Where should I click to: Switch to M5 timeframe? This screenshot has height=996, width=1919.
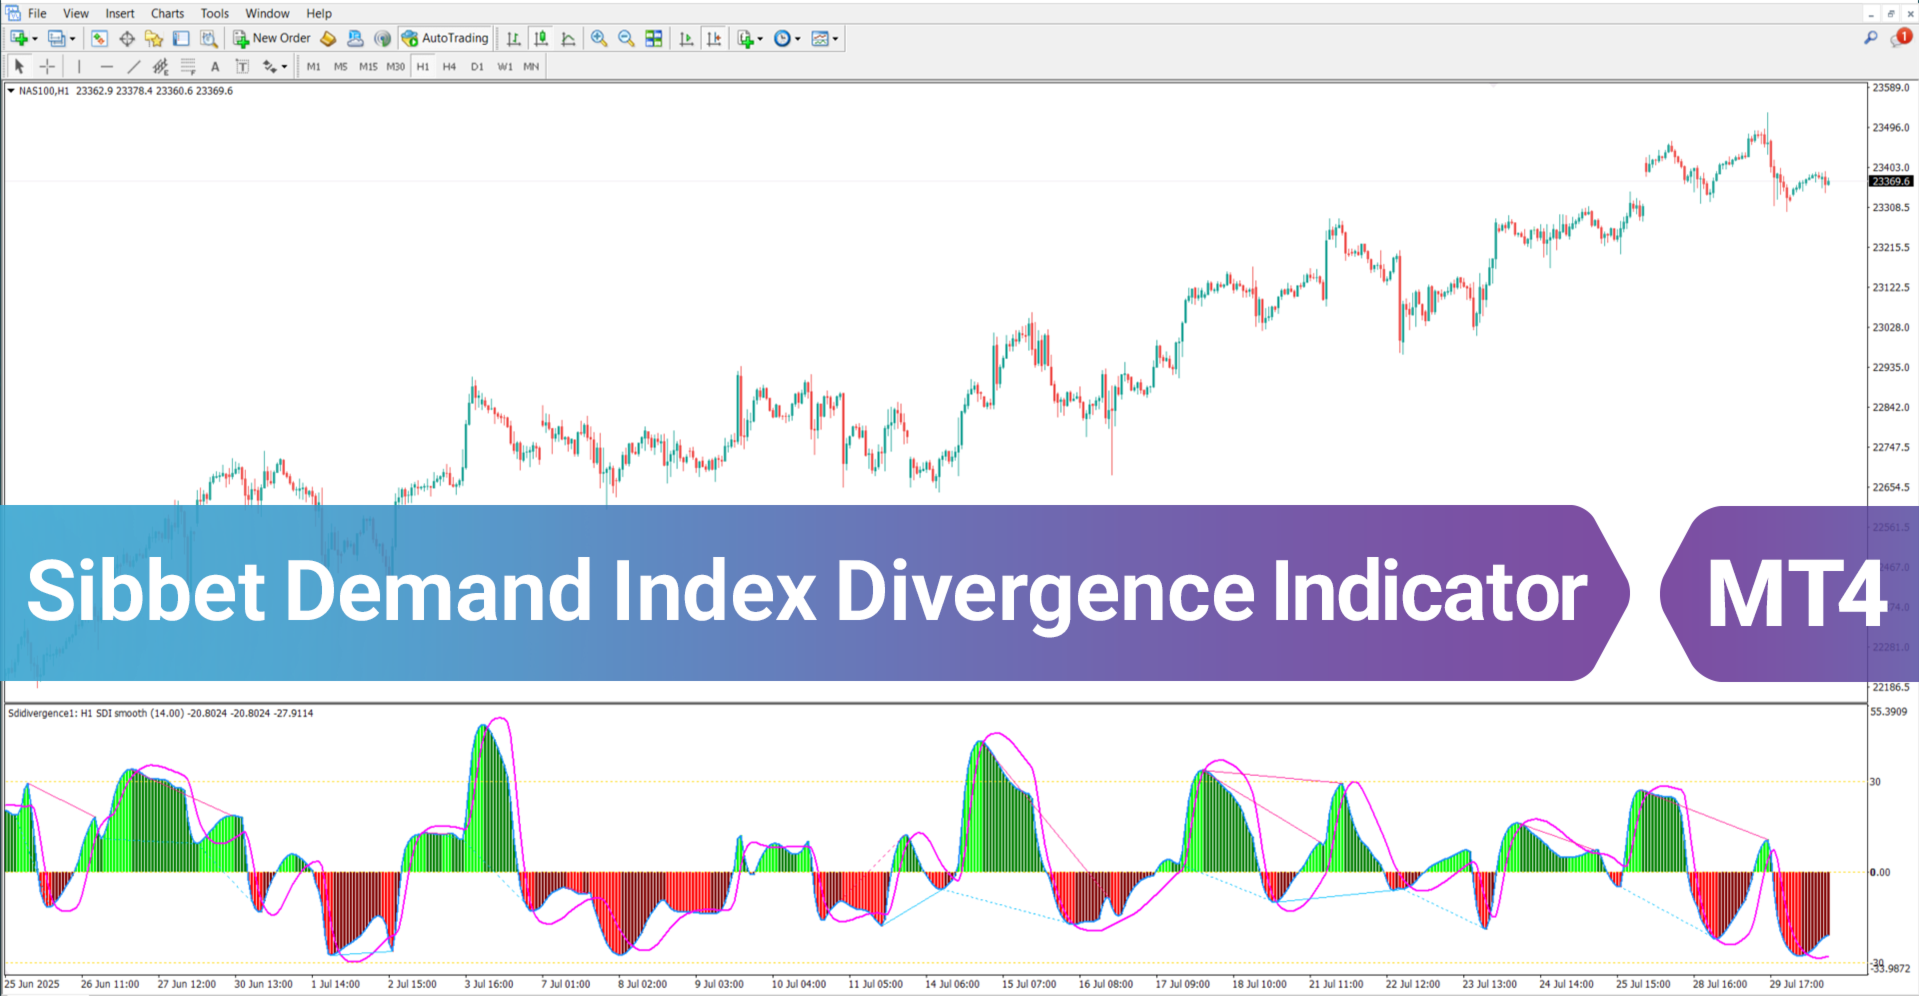pos(341,67)
